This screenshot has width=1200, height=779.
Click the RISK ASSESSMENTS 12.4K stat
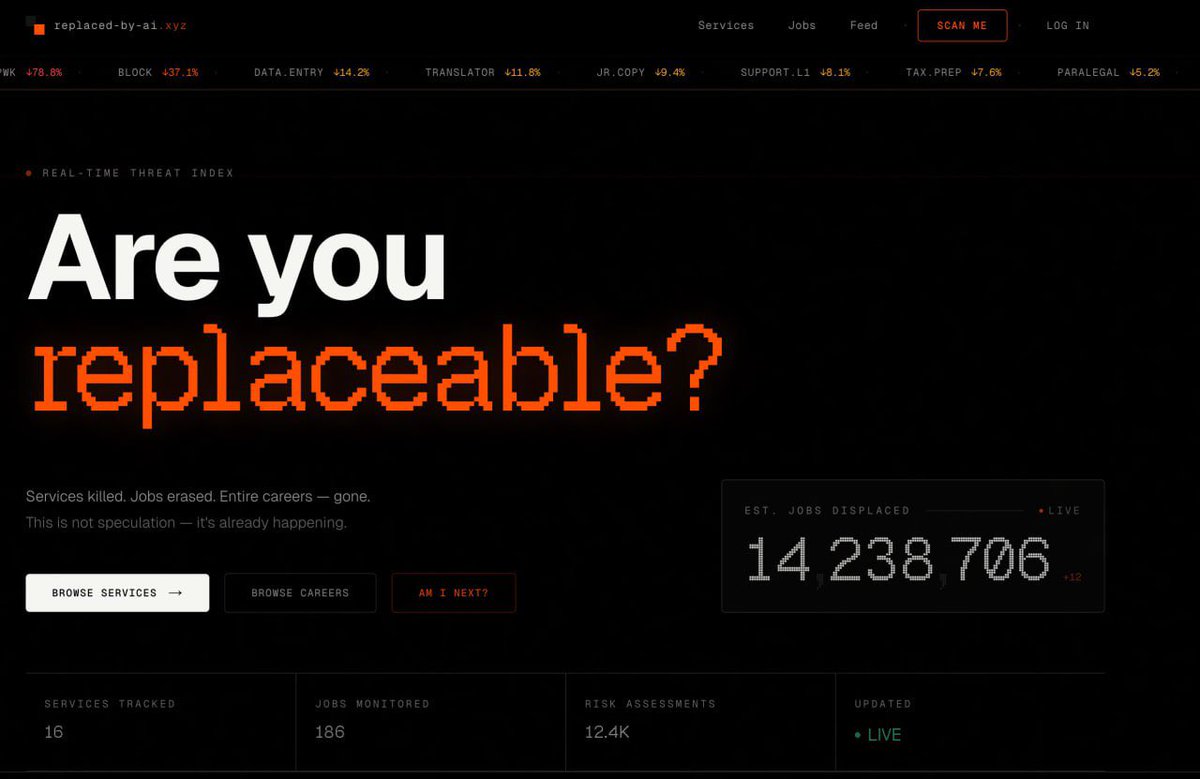pos(700,721)
